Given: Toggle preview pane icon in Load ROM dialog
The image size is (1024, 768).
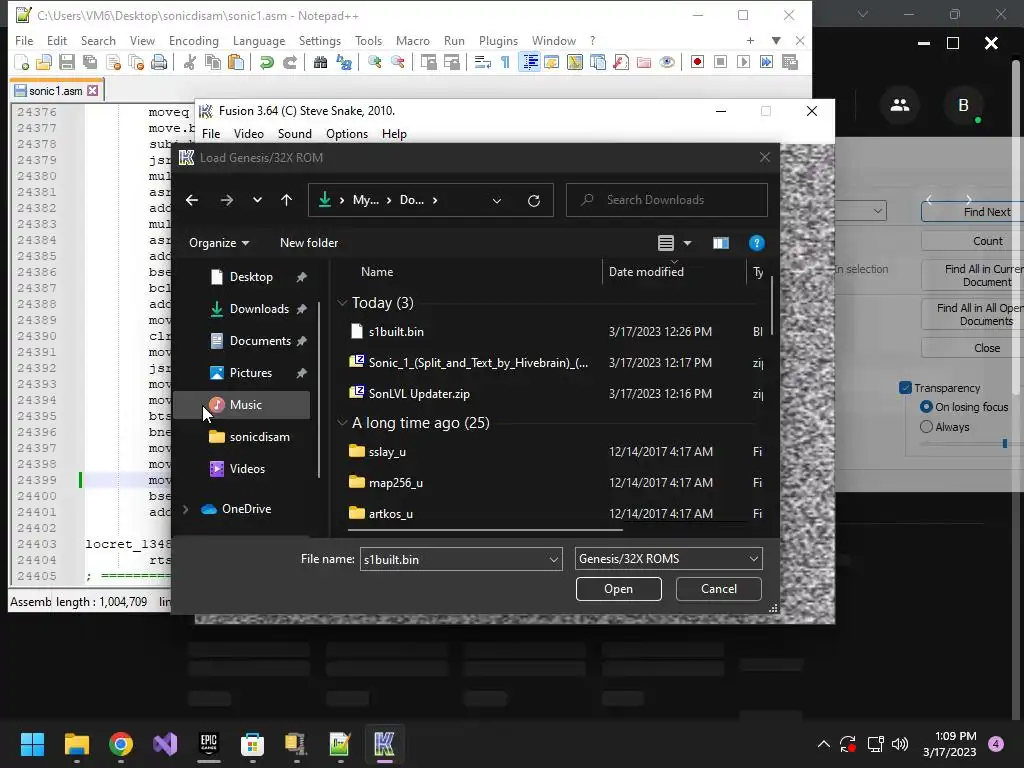Looking at the screenshot, I should coord(720,243).
